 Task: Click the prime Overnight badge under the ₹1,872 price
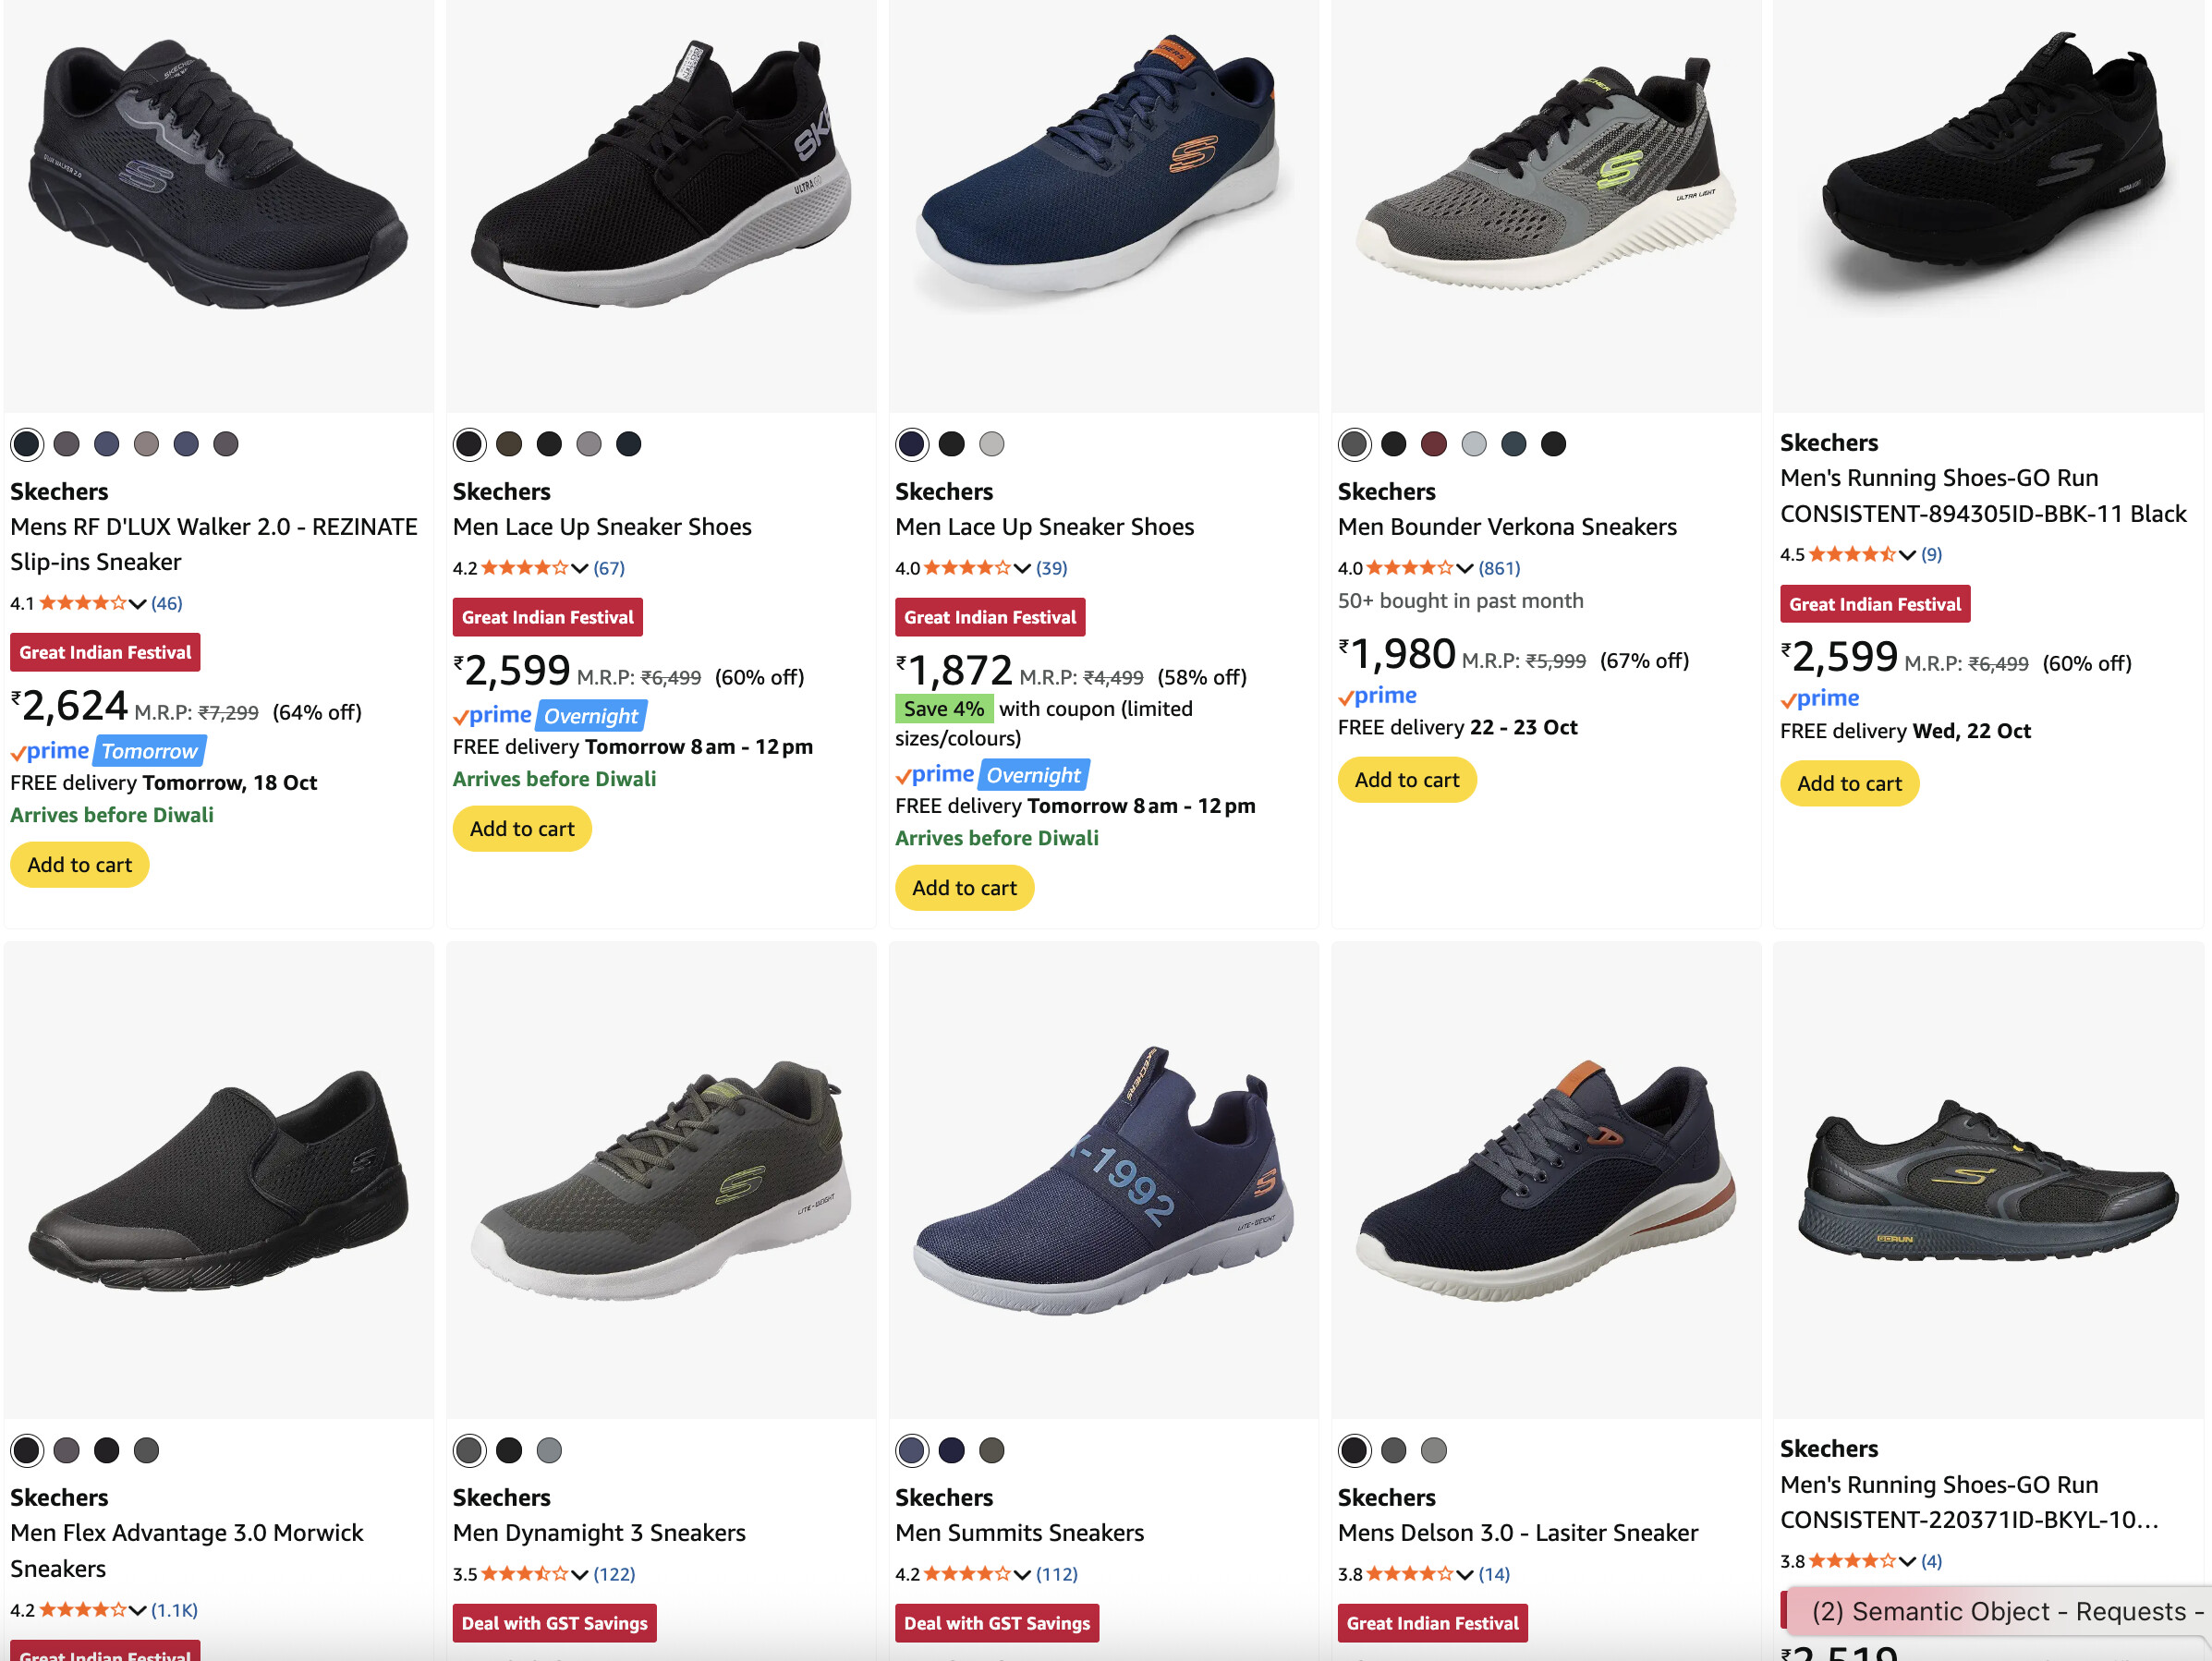coord(992,775)
